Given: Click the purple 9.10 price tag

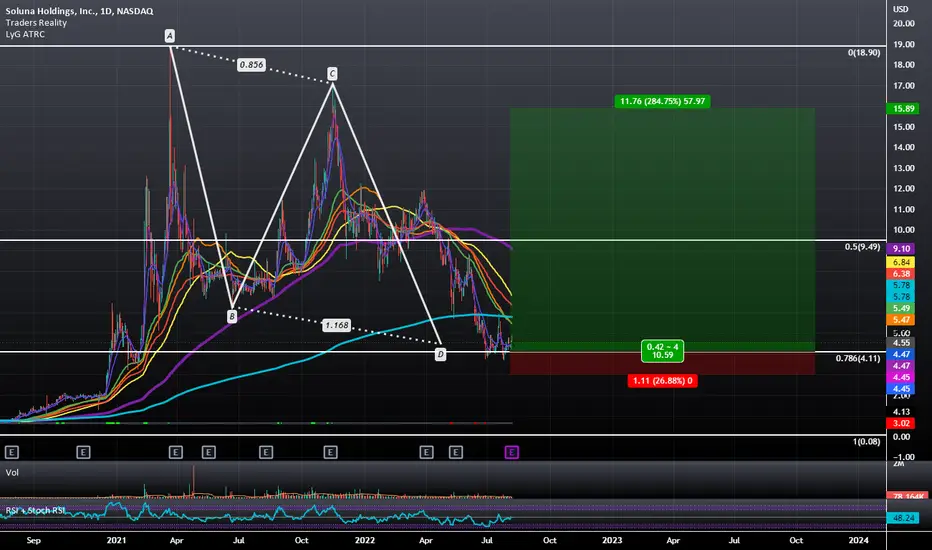Looking at the screenshot, I should tap(901, 249).
